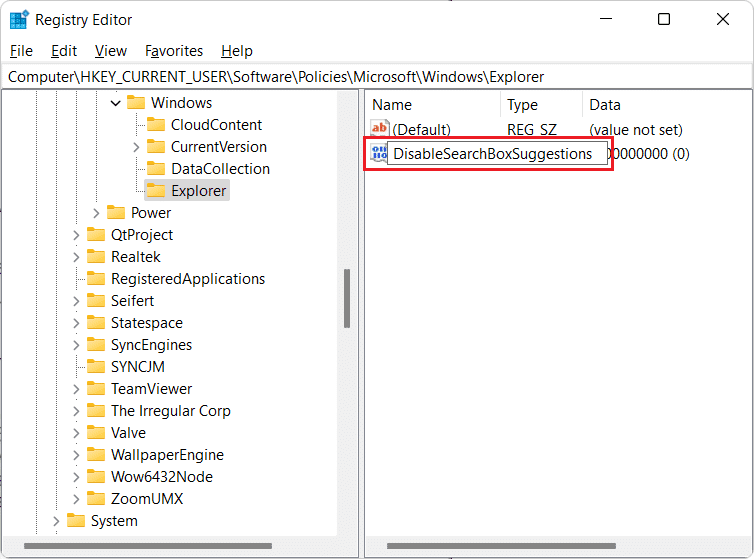Open the File menu
Screen dimensions: 754x559
(x=21, y=51)
